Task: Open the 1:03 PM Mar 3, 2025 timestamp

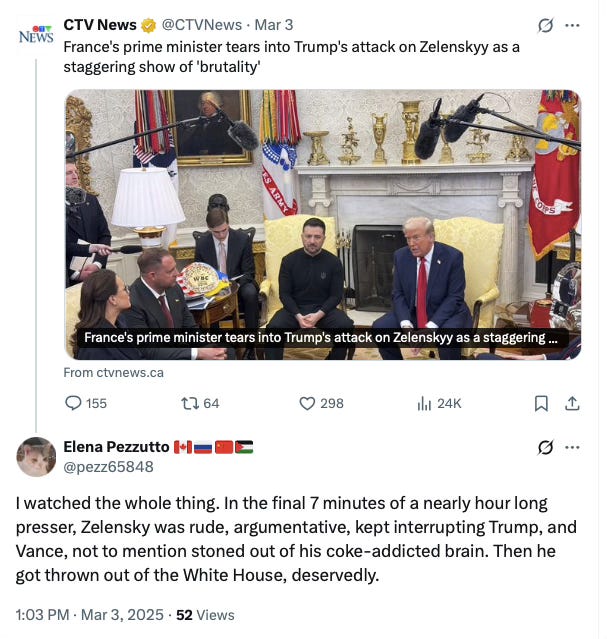Action: click(x=89, y=615)
